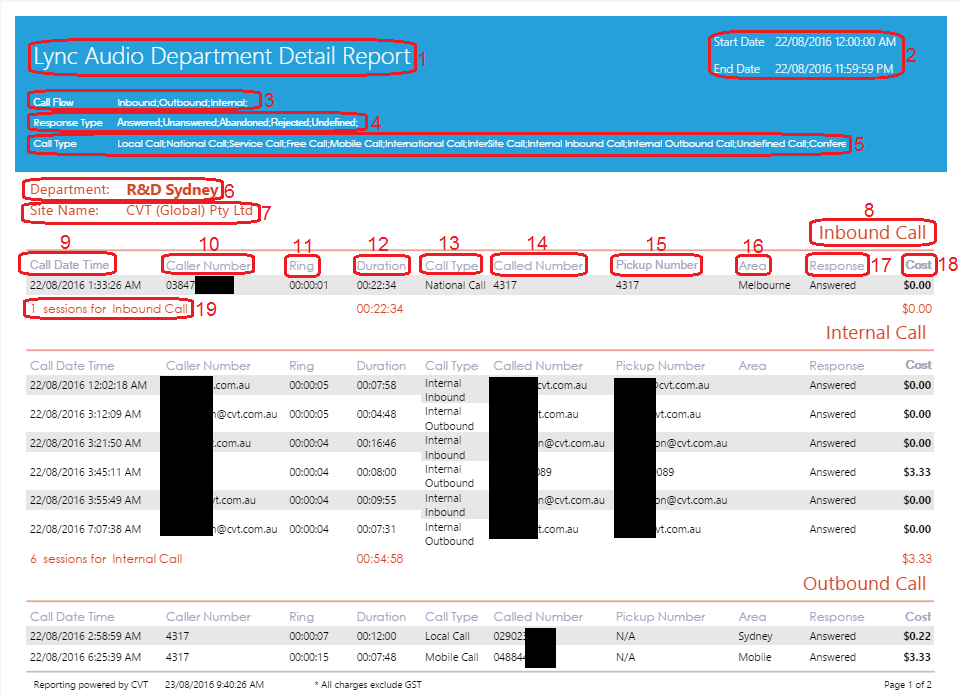Click the 6 sessions for Internal Call summary
The height and width of the screenshot is (695, 961).
[x=106, y=559]
